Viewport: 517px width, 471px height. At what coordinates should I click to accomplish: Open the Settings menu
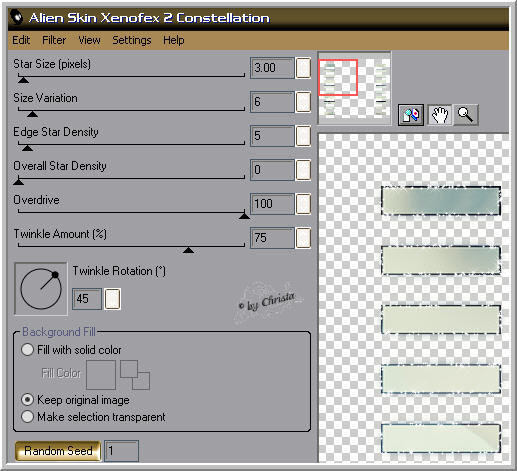point(132,40)
